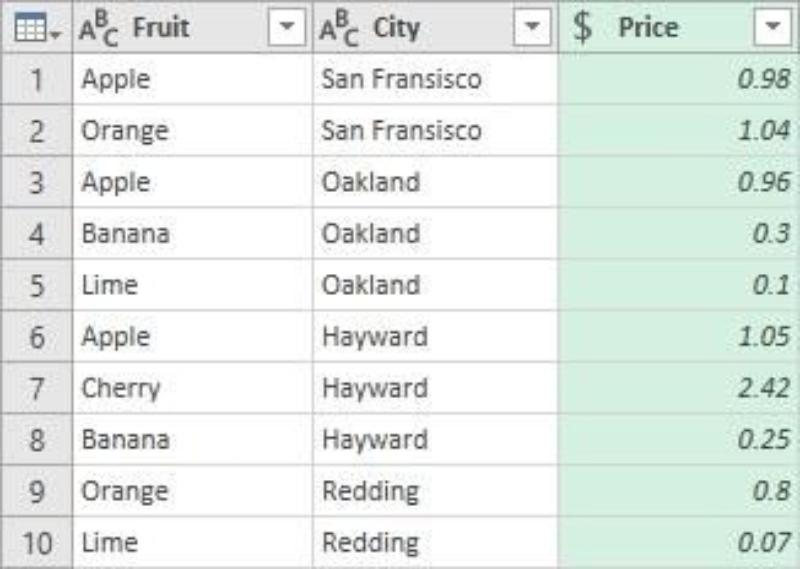
Task: Click the 0.07 price cell
Action: 762,543
